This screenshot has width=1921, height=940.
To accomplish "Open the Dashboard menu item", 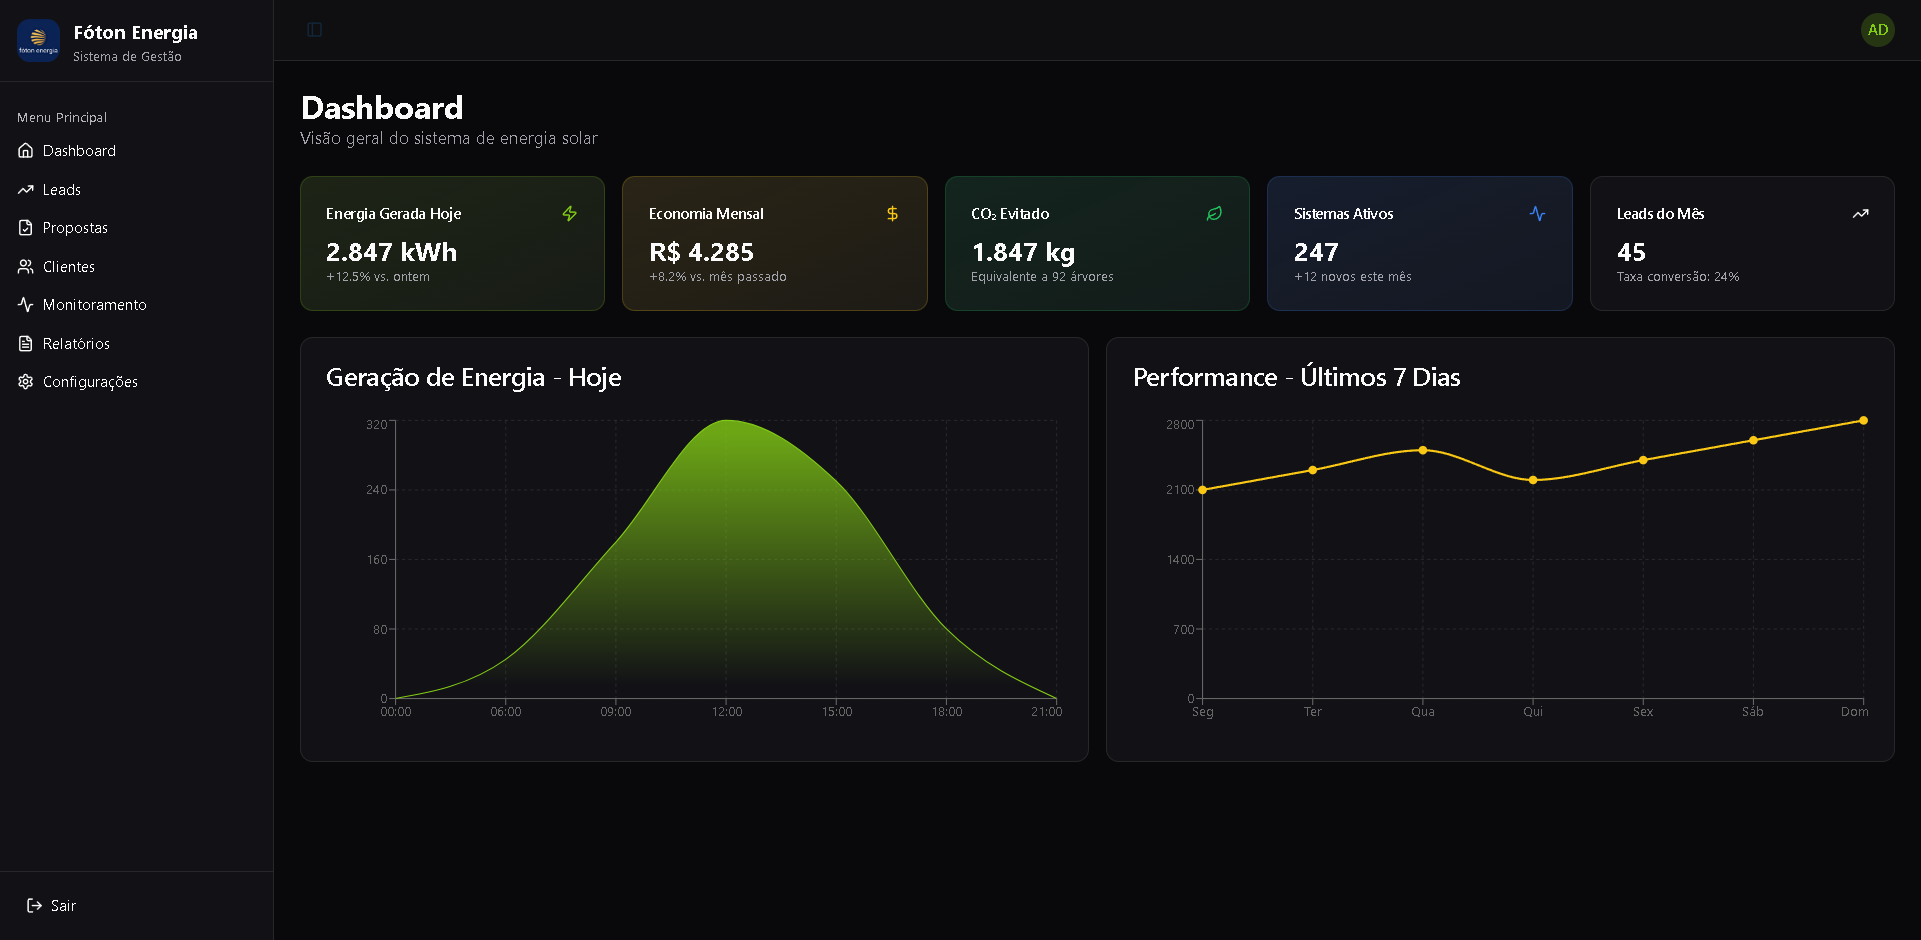I will tap(79, 151).
